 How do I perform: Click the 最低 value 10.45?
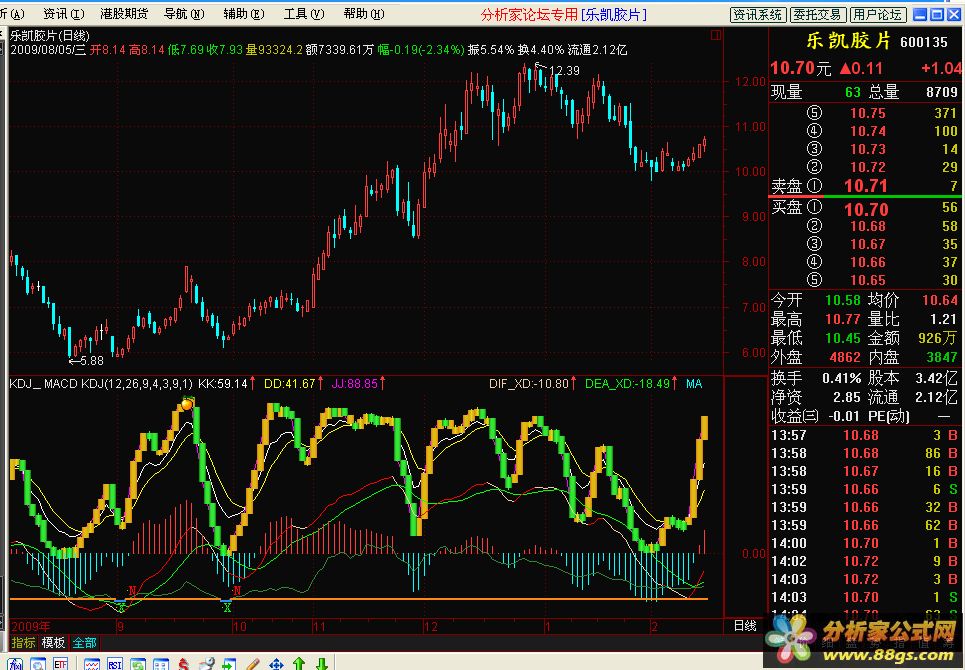coord(843,338)
